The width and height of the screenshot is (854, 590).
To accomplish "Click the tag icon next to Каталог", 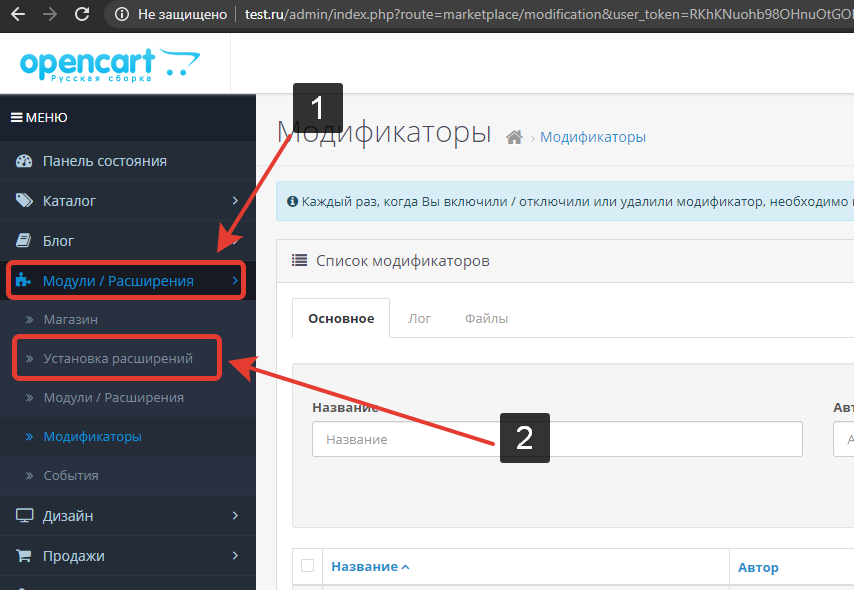I will point(25,201).
